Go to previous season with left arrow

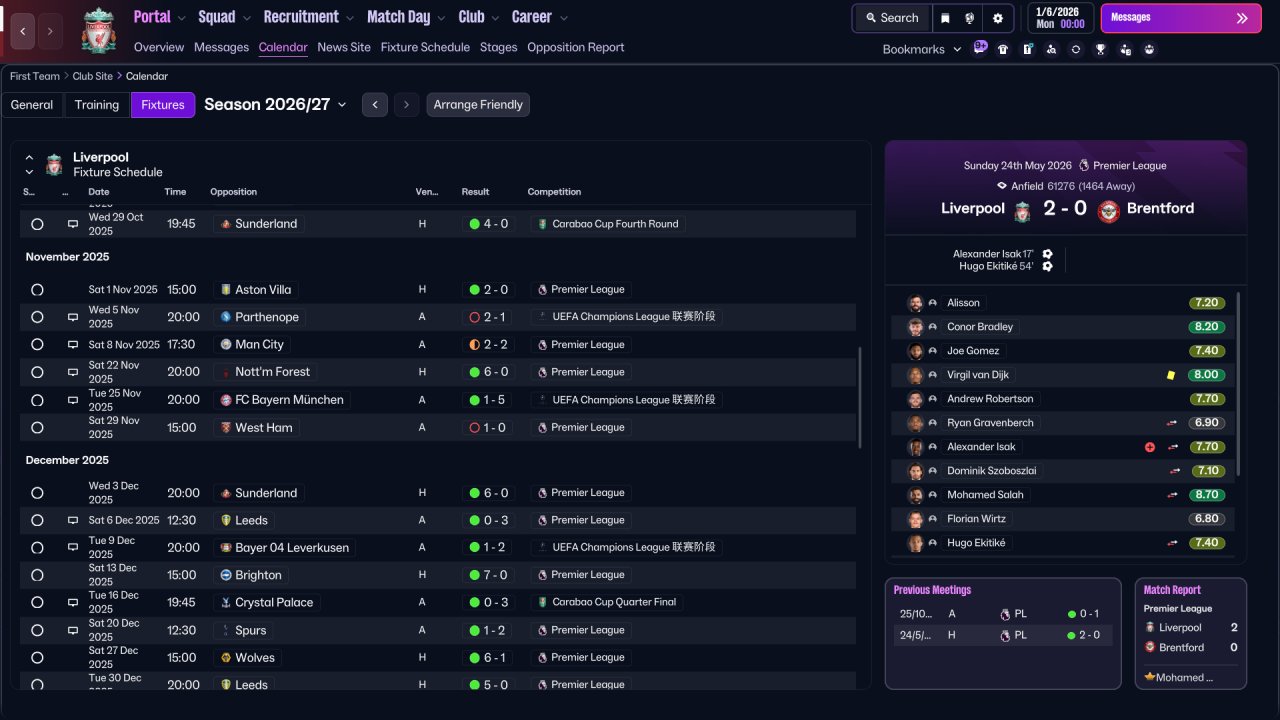pyautogui.click(x=375, y=105)
